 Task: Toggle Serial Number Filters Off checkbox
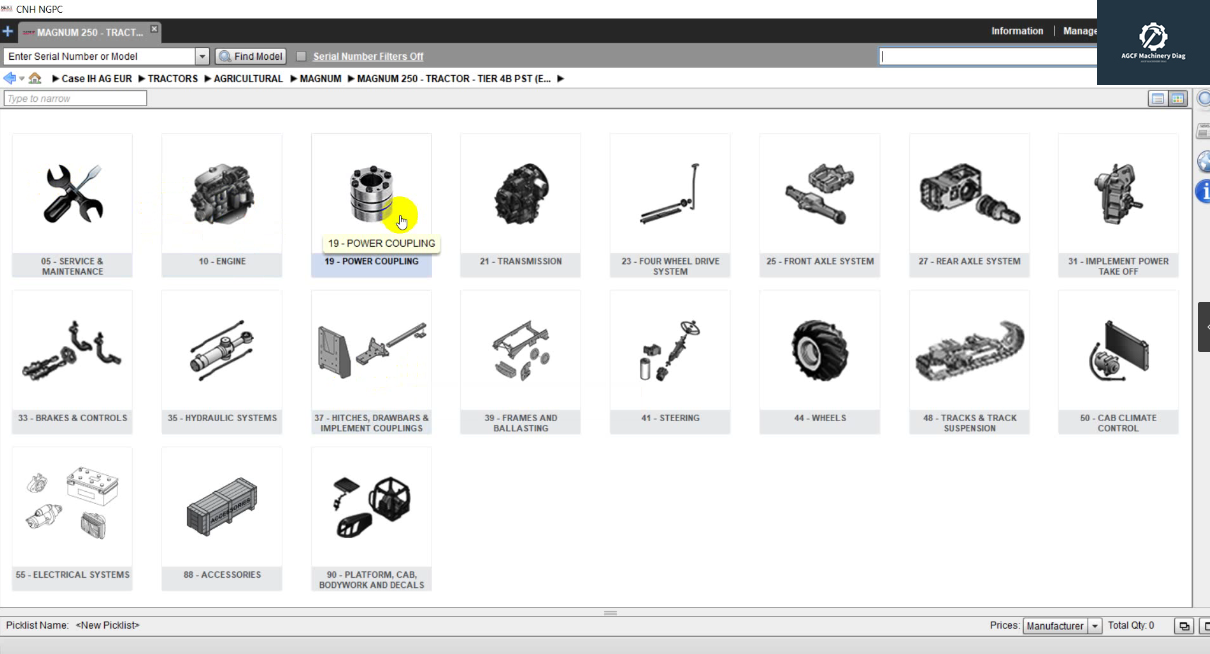[301, 56]
